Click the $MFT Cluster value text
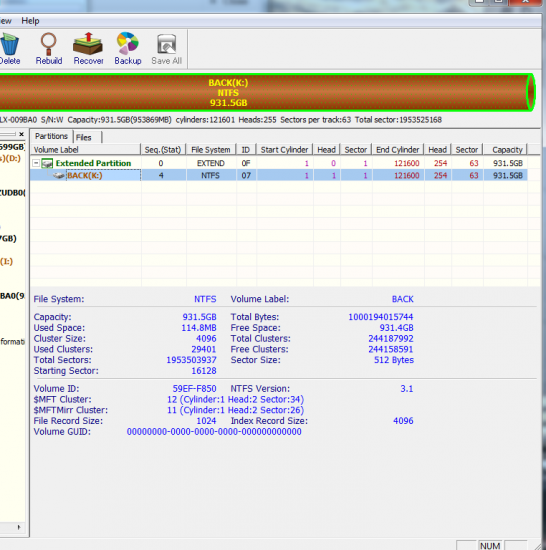Screen dimensions: 546x550 [x=235, y=400]
